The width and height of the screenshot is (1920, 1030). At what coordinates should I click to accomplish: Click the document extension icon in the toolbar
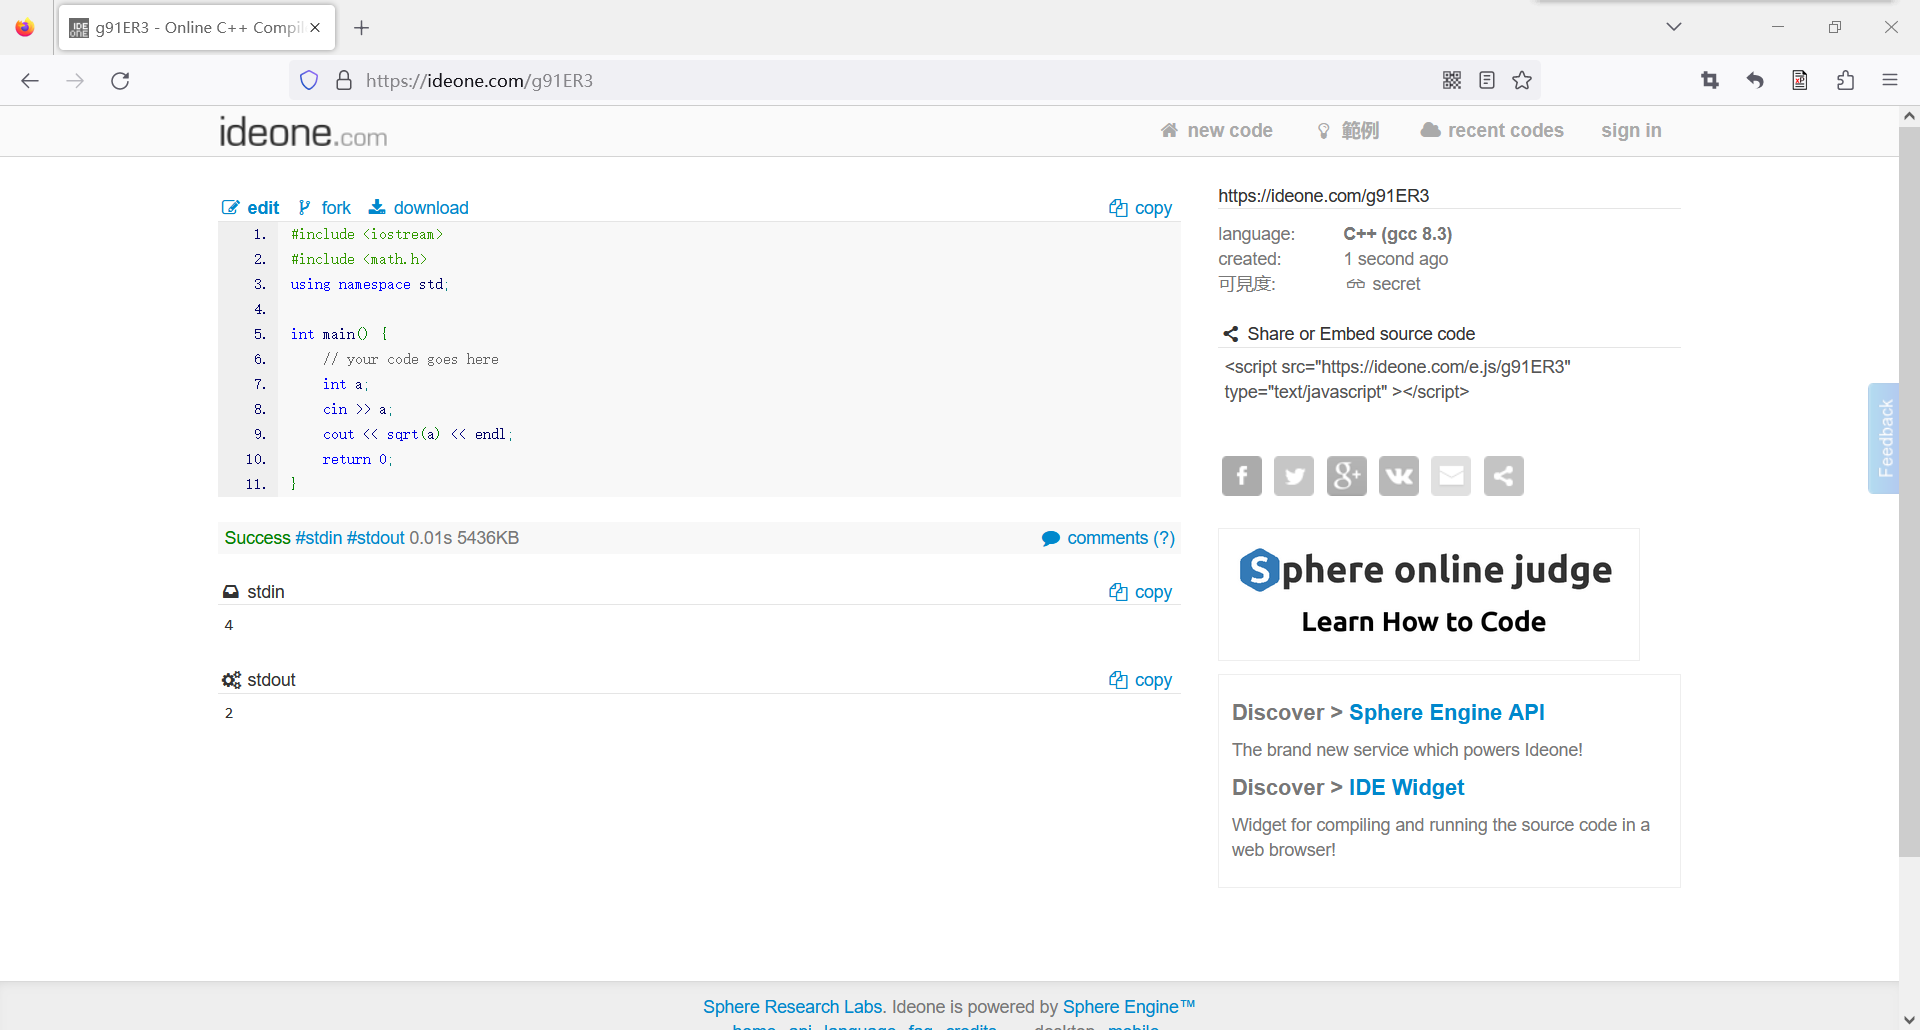[x=1800, y=81]
